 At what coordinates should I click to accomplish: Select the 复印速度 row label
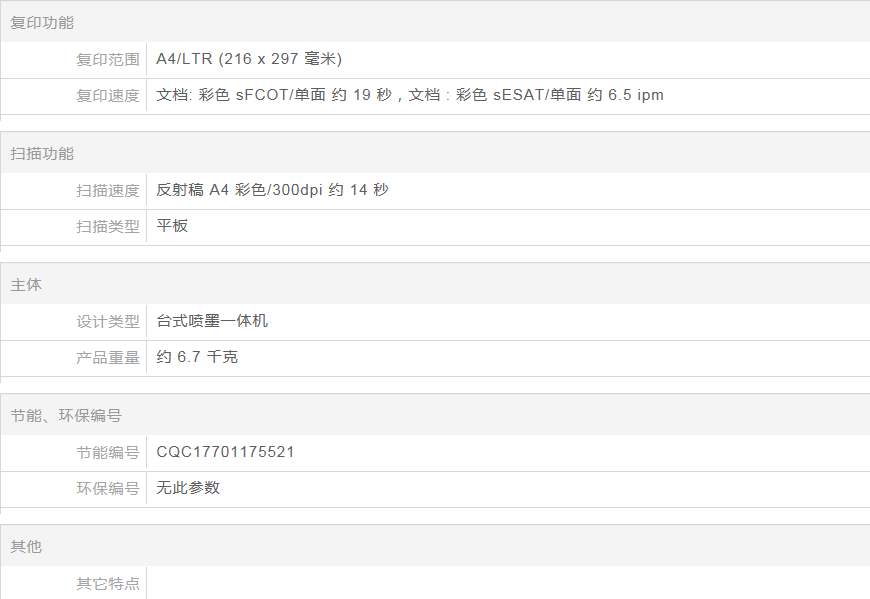108,96
